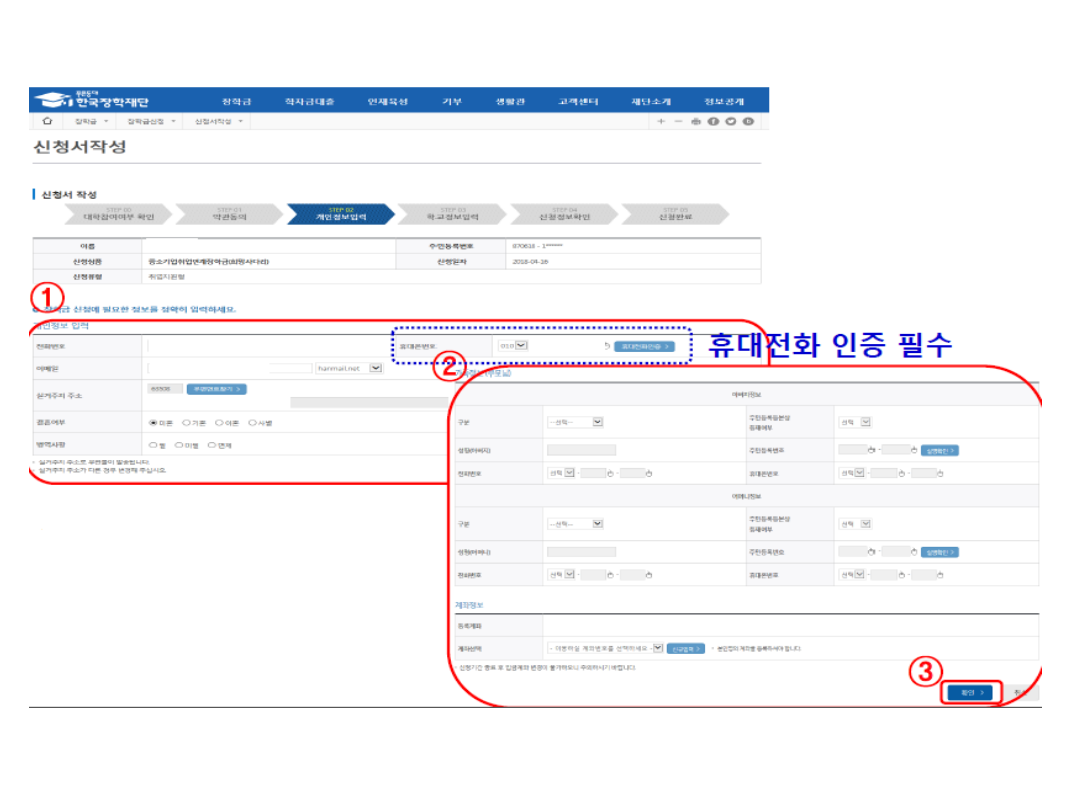The height and width of the screenshot is (810, 1080).
Task: Click the print icon in top toolbar
Action: (x=696, y=121)
